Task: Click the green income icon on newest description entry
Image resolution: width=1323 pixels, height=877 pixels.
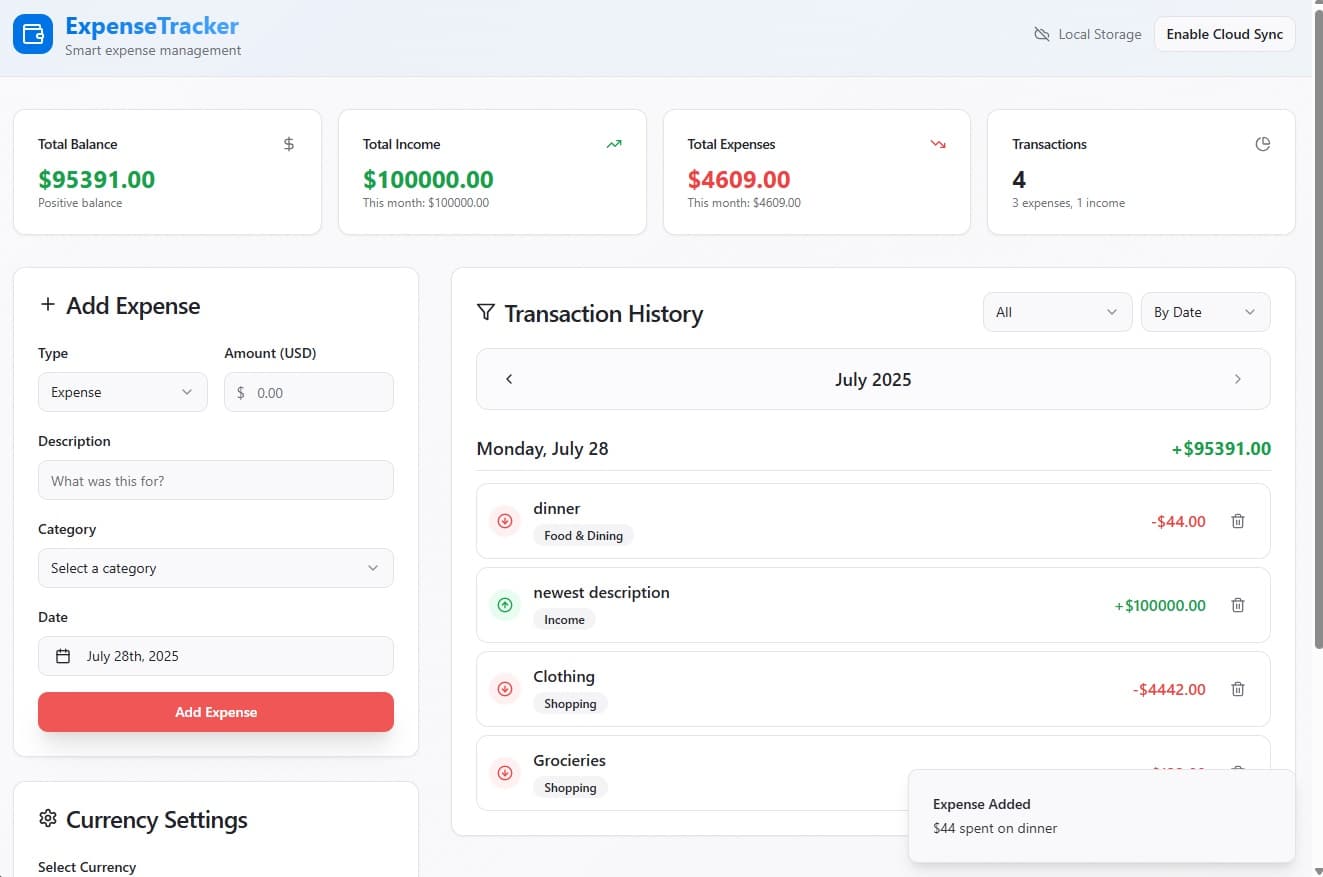Action: coord(505,605)
